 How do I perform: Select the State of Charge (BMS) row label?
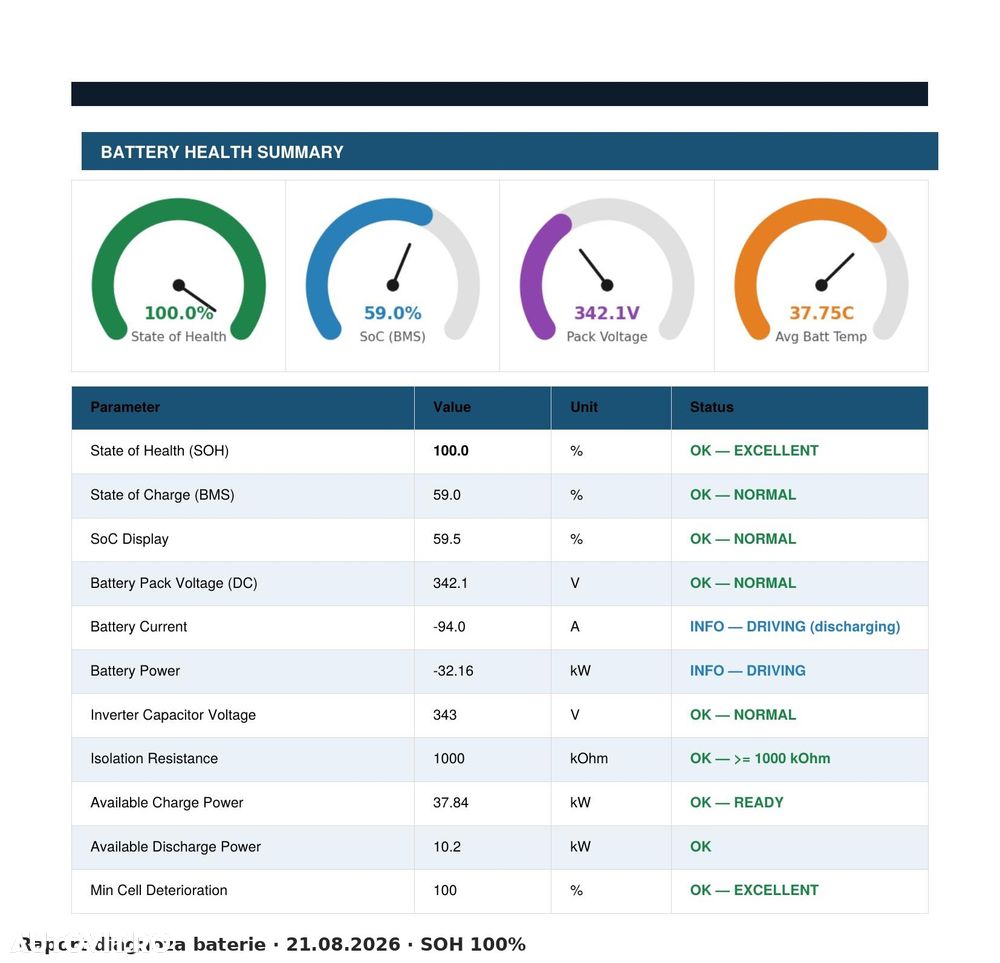pyautogui.click(x=163, y=495)
